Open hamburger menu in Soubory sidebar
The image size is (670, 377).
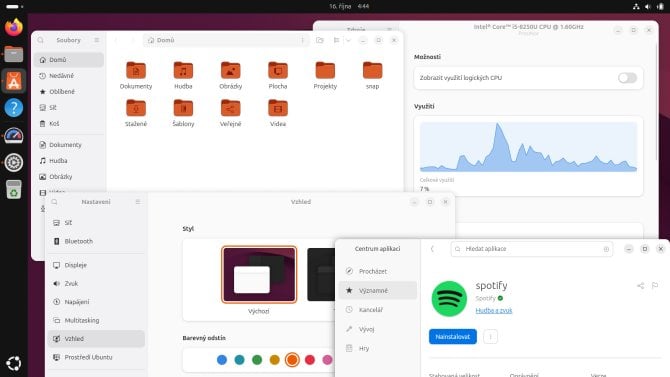(97, 40)
